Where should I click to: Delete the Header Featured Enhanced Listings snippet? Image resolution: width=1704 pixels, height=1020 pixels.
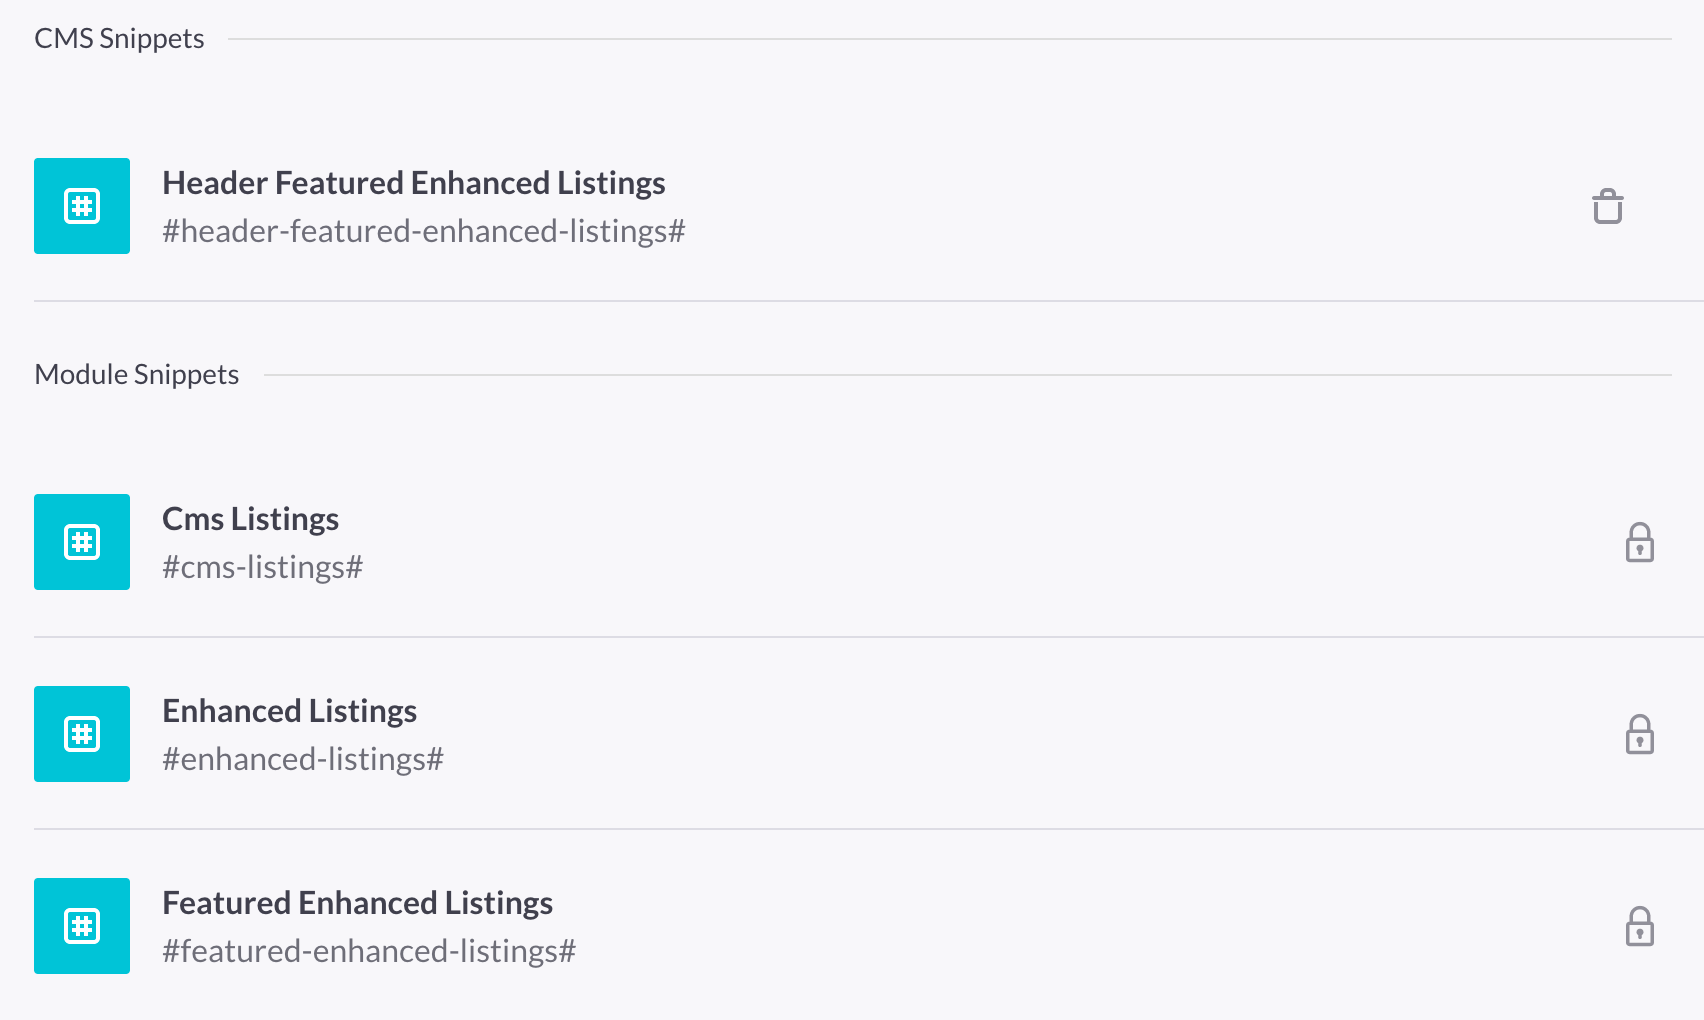click(1607, 207)
